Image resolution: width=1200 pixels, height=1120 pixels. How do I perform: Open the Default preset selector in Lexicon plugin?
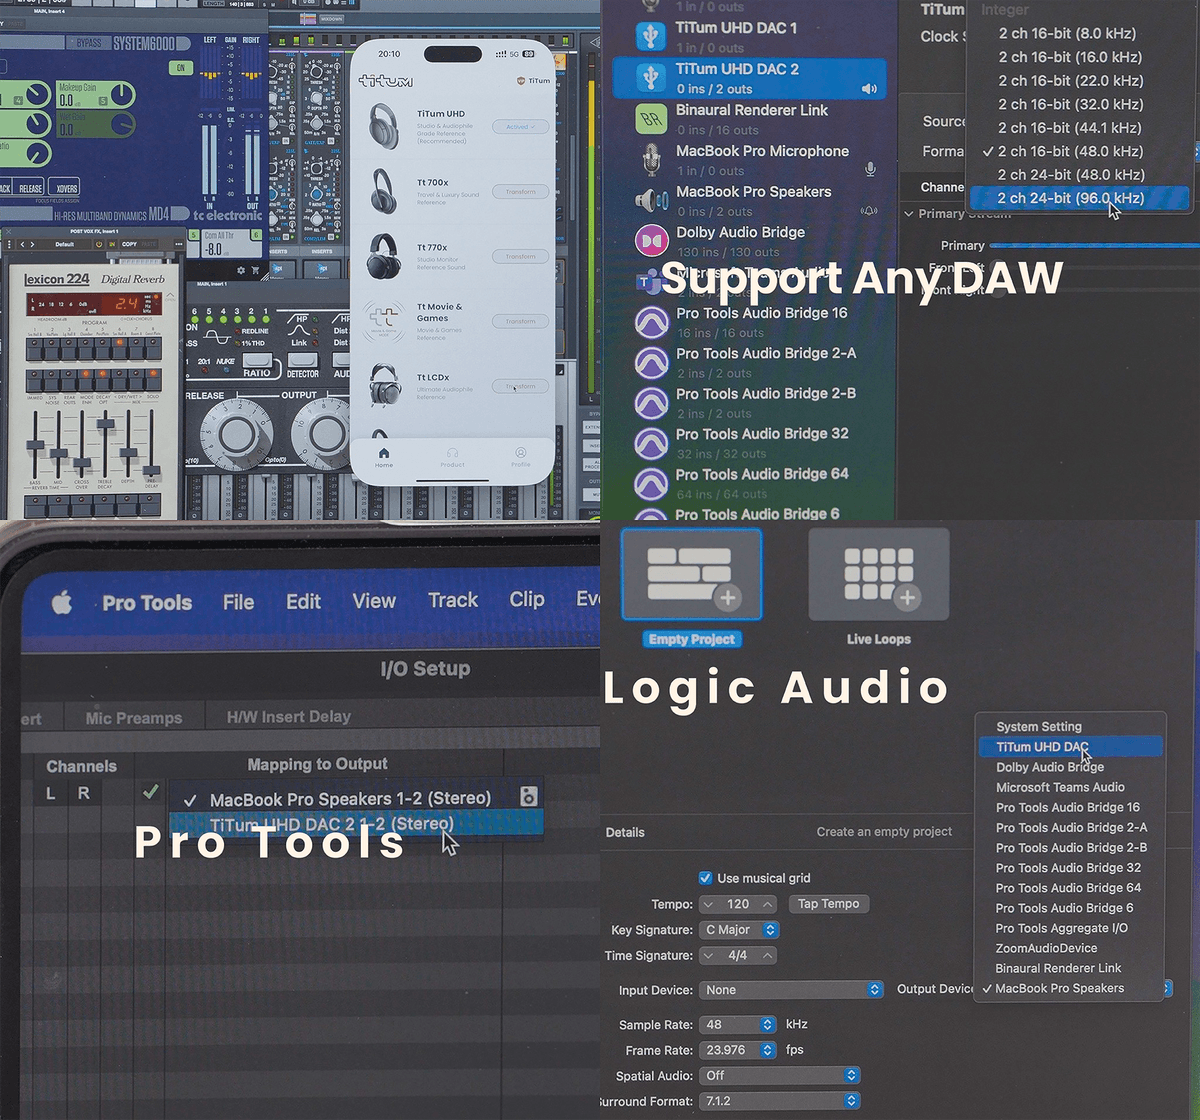tap(65, 244)
